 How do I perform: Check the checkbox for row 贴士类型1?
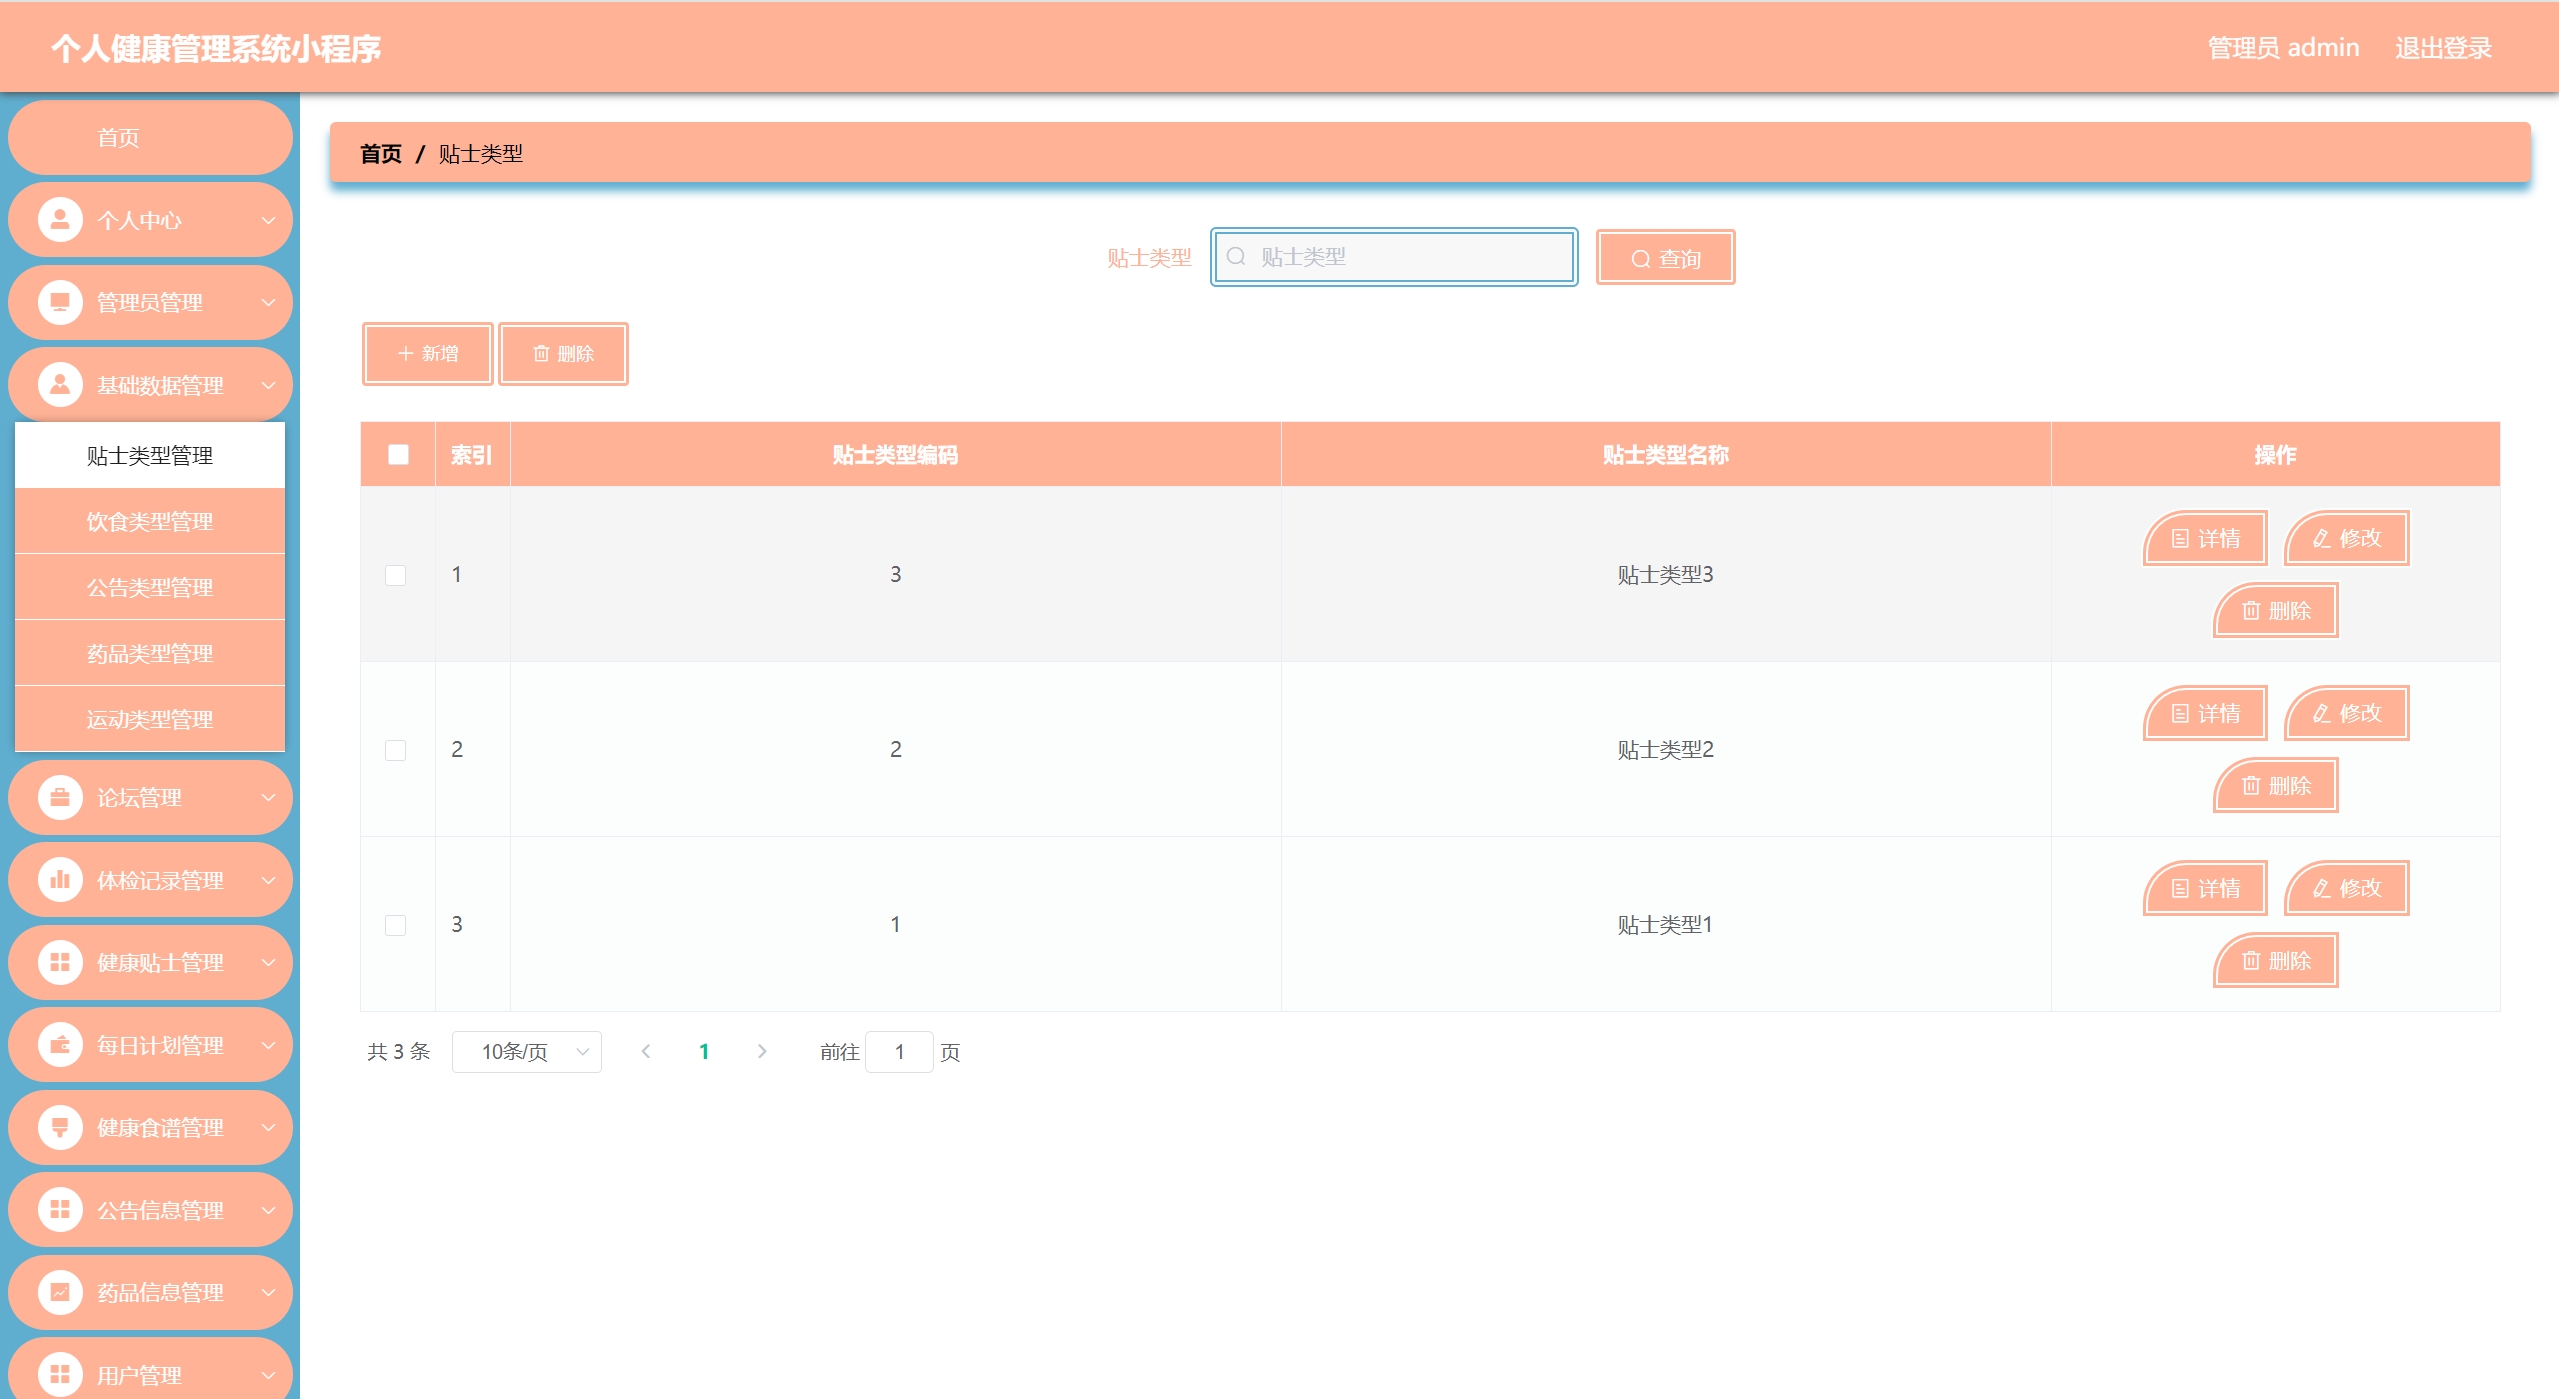[x=396, y=925]
